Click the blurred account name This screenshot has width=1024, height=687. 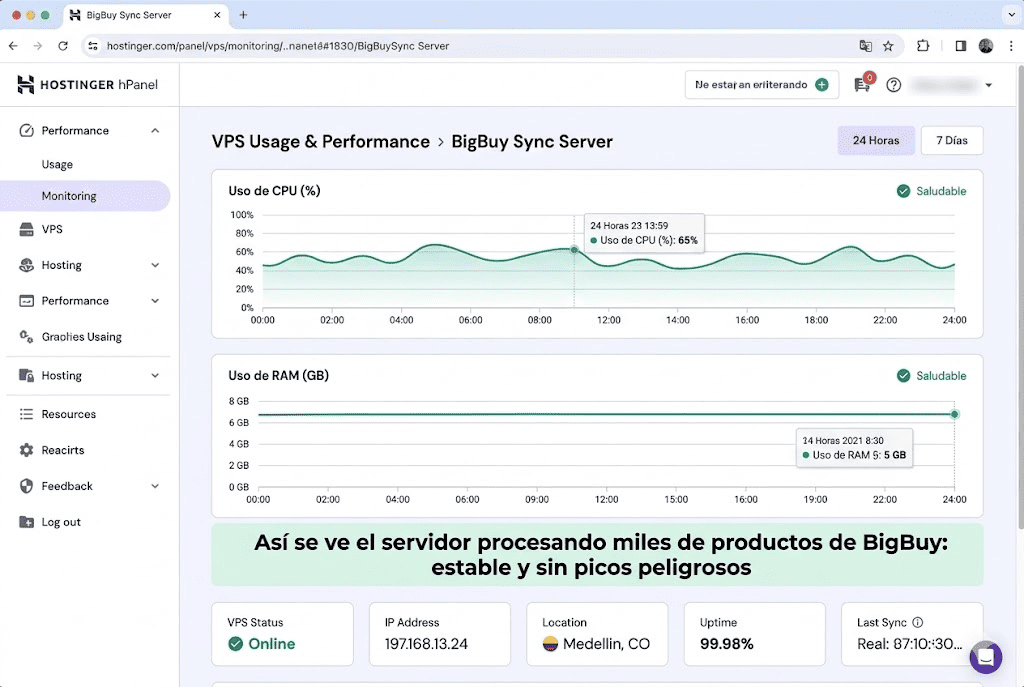[x=944, y=85]
